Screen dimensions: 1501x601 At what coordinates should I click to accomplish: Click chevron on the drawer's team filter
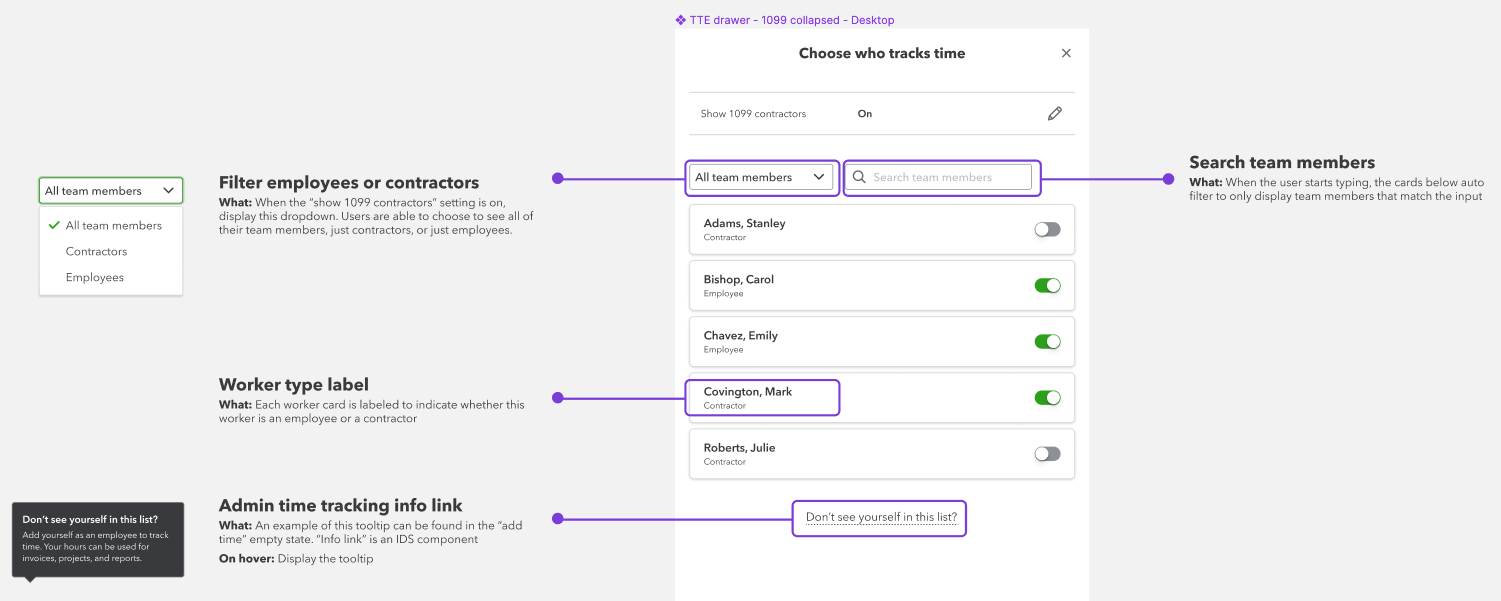tap(819, 177)
